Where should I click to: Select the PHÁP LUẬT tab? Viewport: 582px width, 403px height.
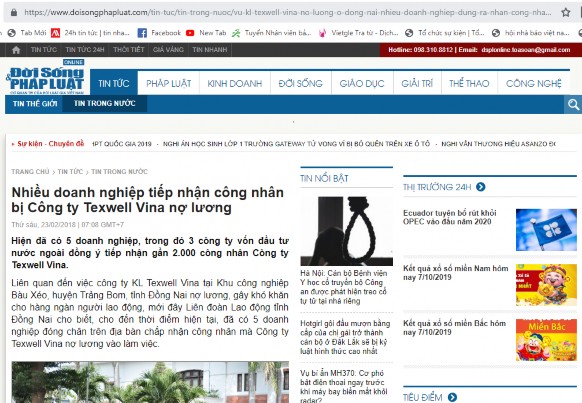169,83
